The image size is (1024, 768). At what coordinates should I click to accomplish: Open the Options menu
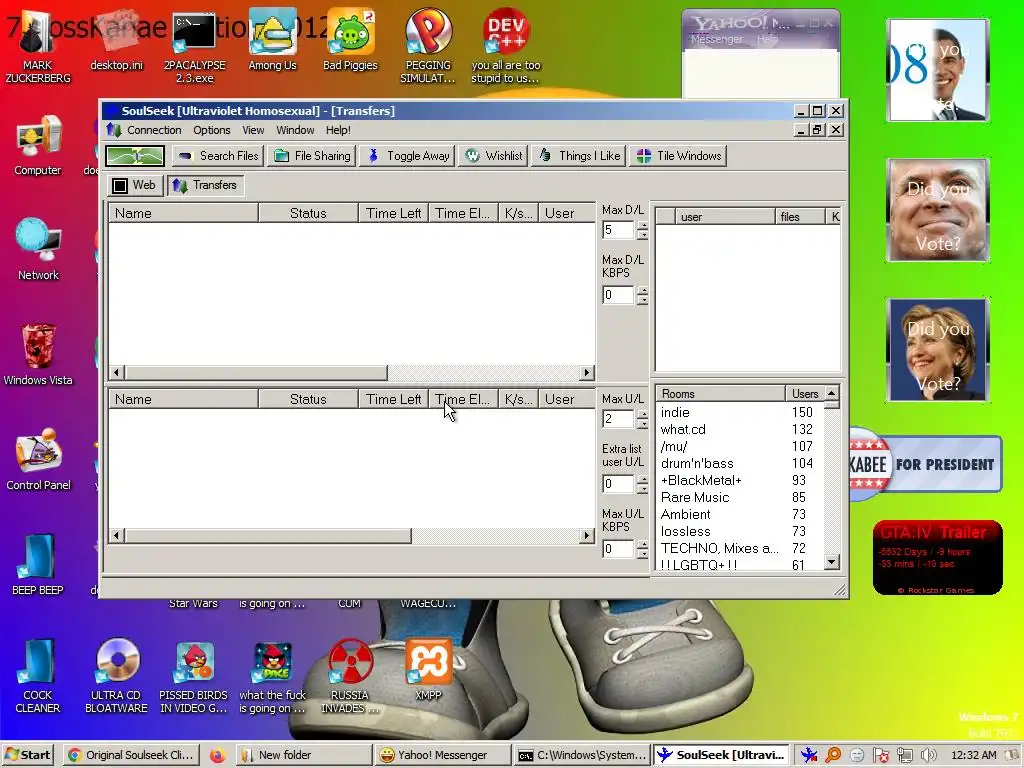coord(212,130)
